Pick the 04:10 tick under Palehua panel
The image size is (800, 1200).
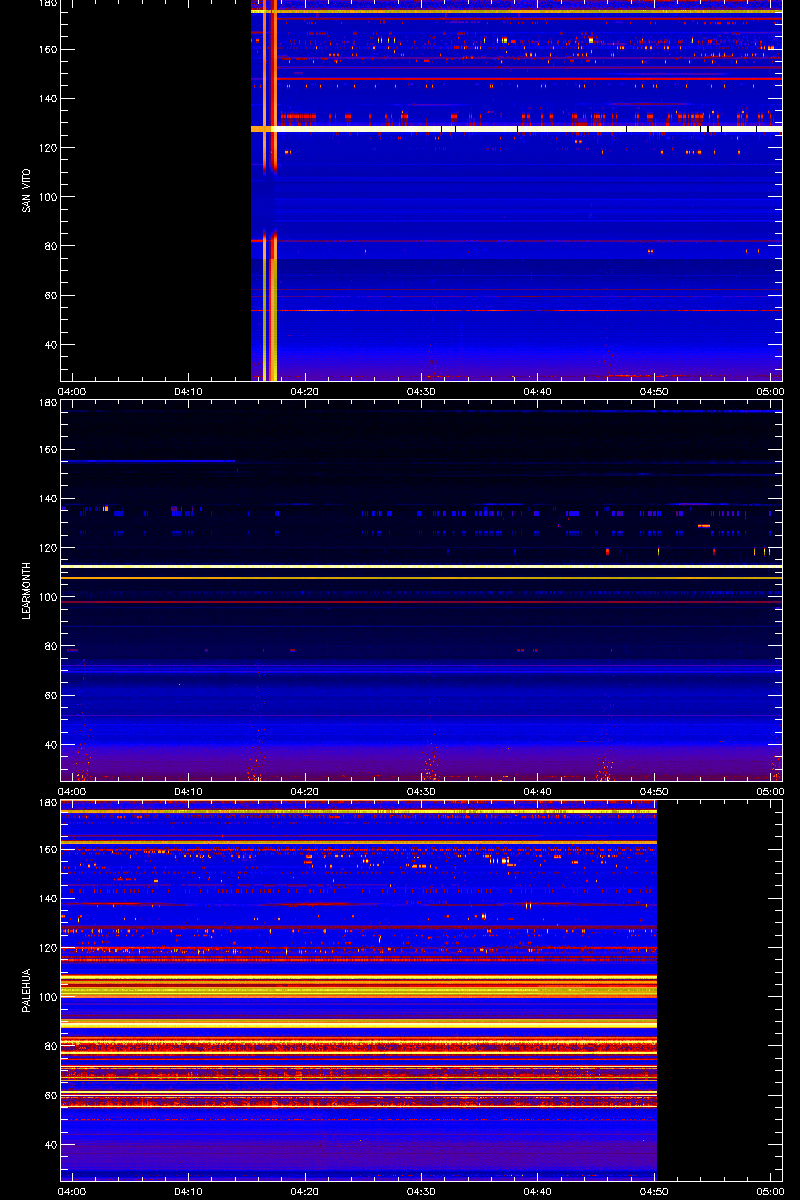(189, 1191)
